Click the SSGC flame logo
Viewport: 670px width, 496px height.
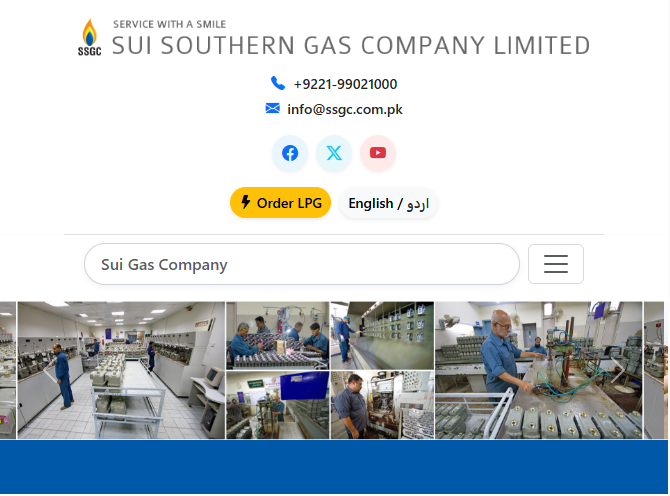[90, 37]
